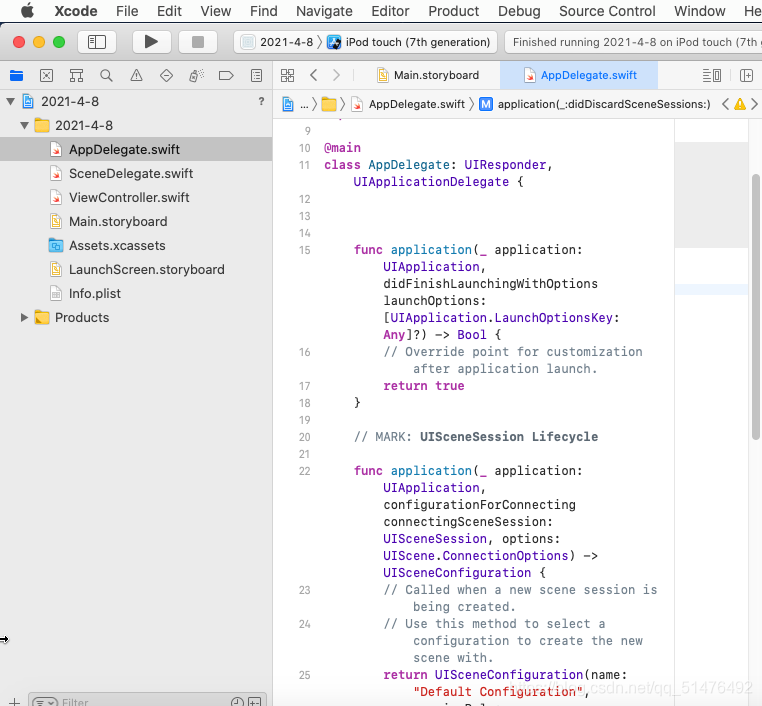
Task: Open the Test navigator diamond icon
Action: click(166, 75)
